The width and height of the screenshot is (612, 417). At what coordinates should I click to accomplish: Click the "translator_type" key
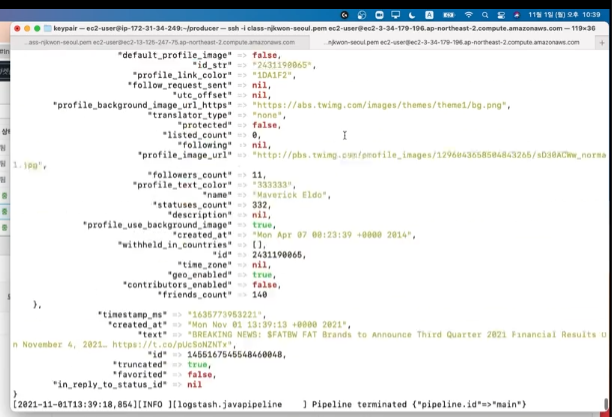[189, 115]
